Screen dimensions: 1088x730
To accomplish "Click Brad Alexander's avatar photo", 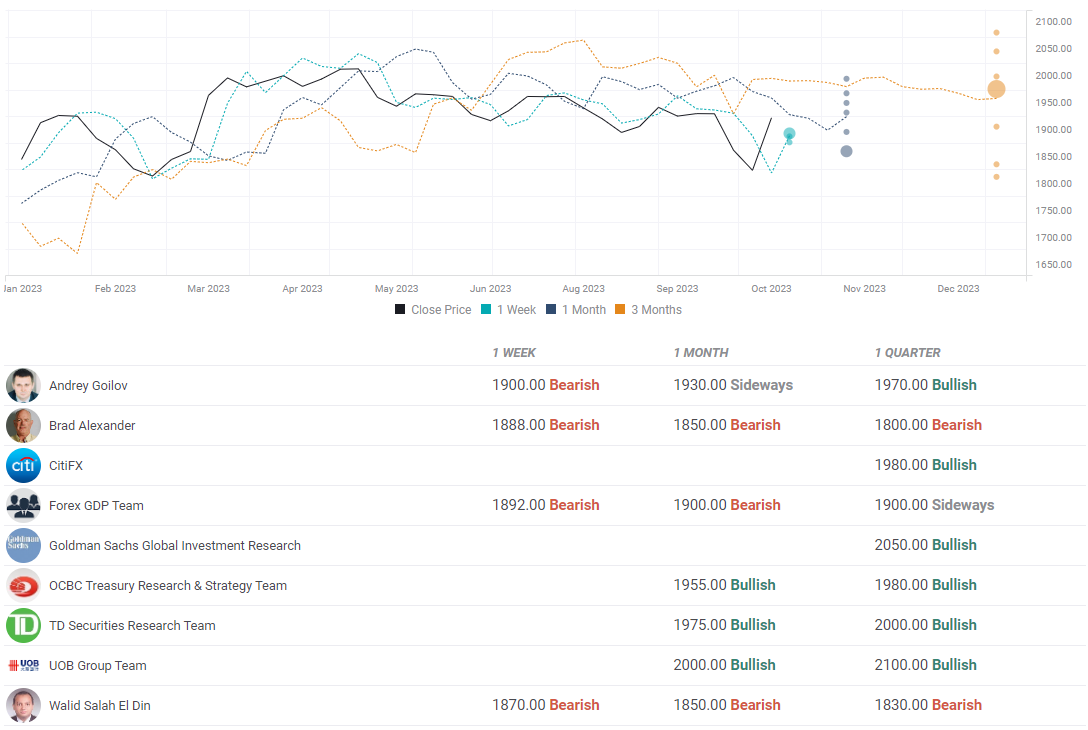I will point(23,425).
